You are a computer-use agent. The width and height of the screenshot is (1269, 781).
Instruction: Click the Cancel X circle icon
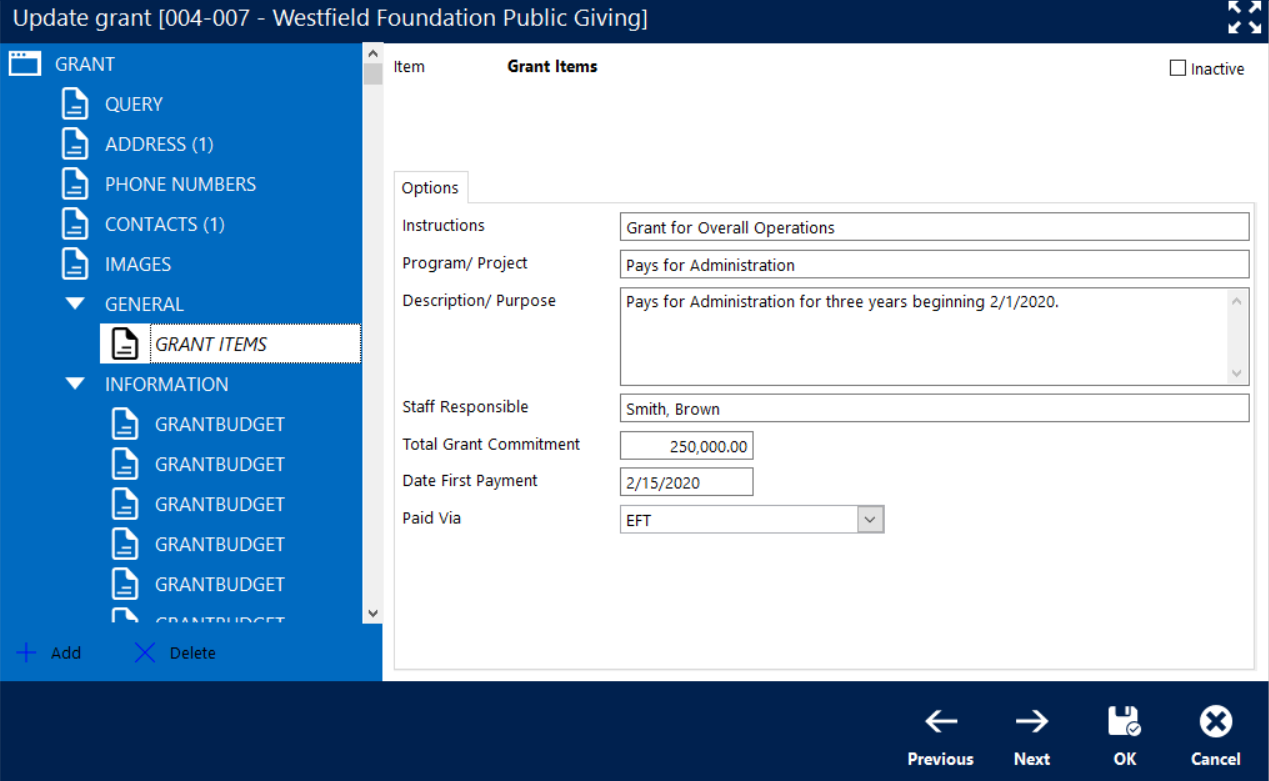pyautogui.click(x=1215, y=721)
